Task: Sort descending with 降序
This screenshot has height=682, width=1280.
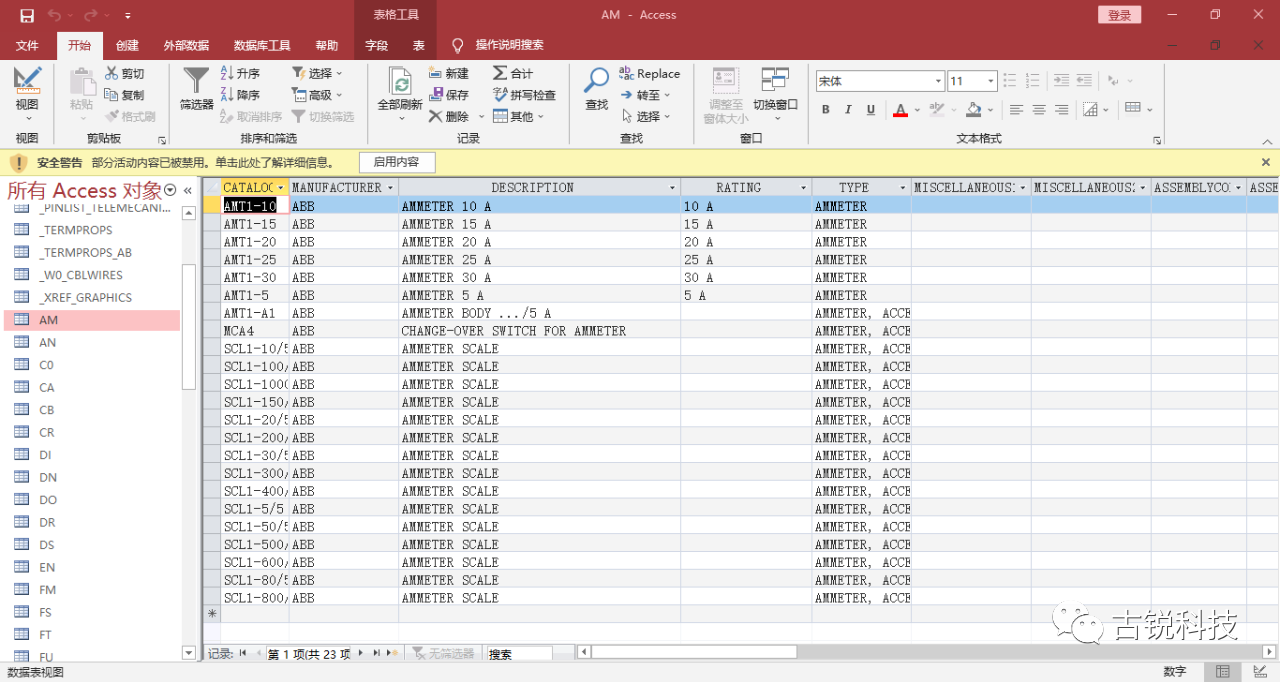Action: pyautogui.click(x=240, y=95)
